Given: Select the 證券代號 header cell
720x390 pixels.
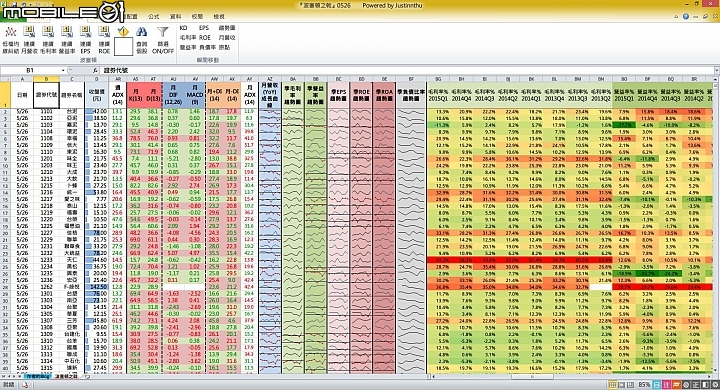Looking at the screenshot, I should point(46,95).
